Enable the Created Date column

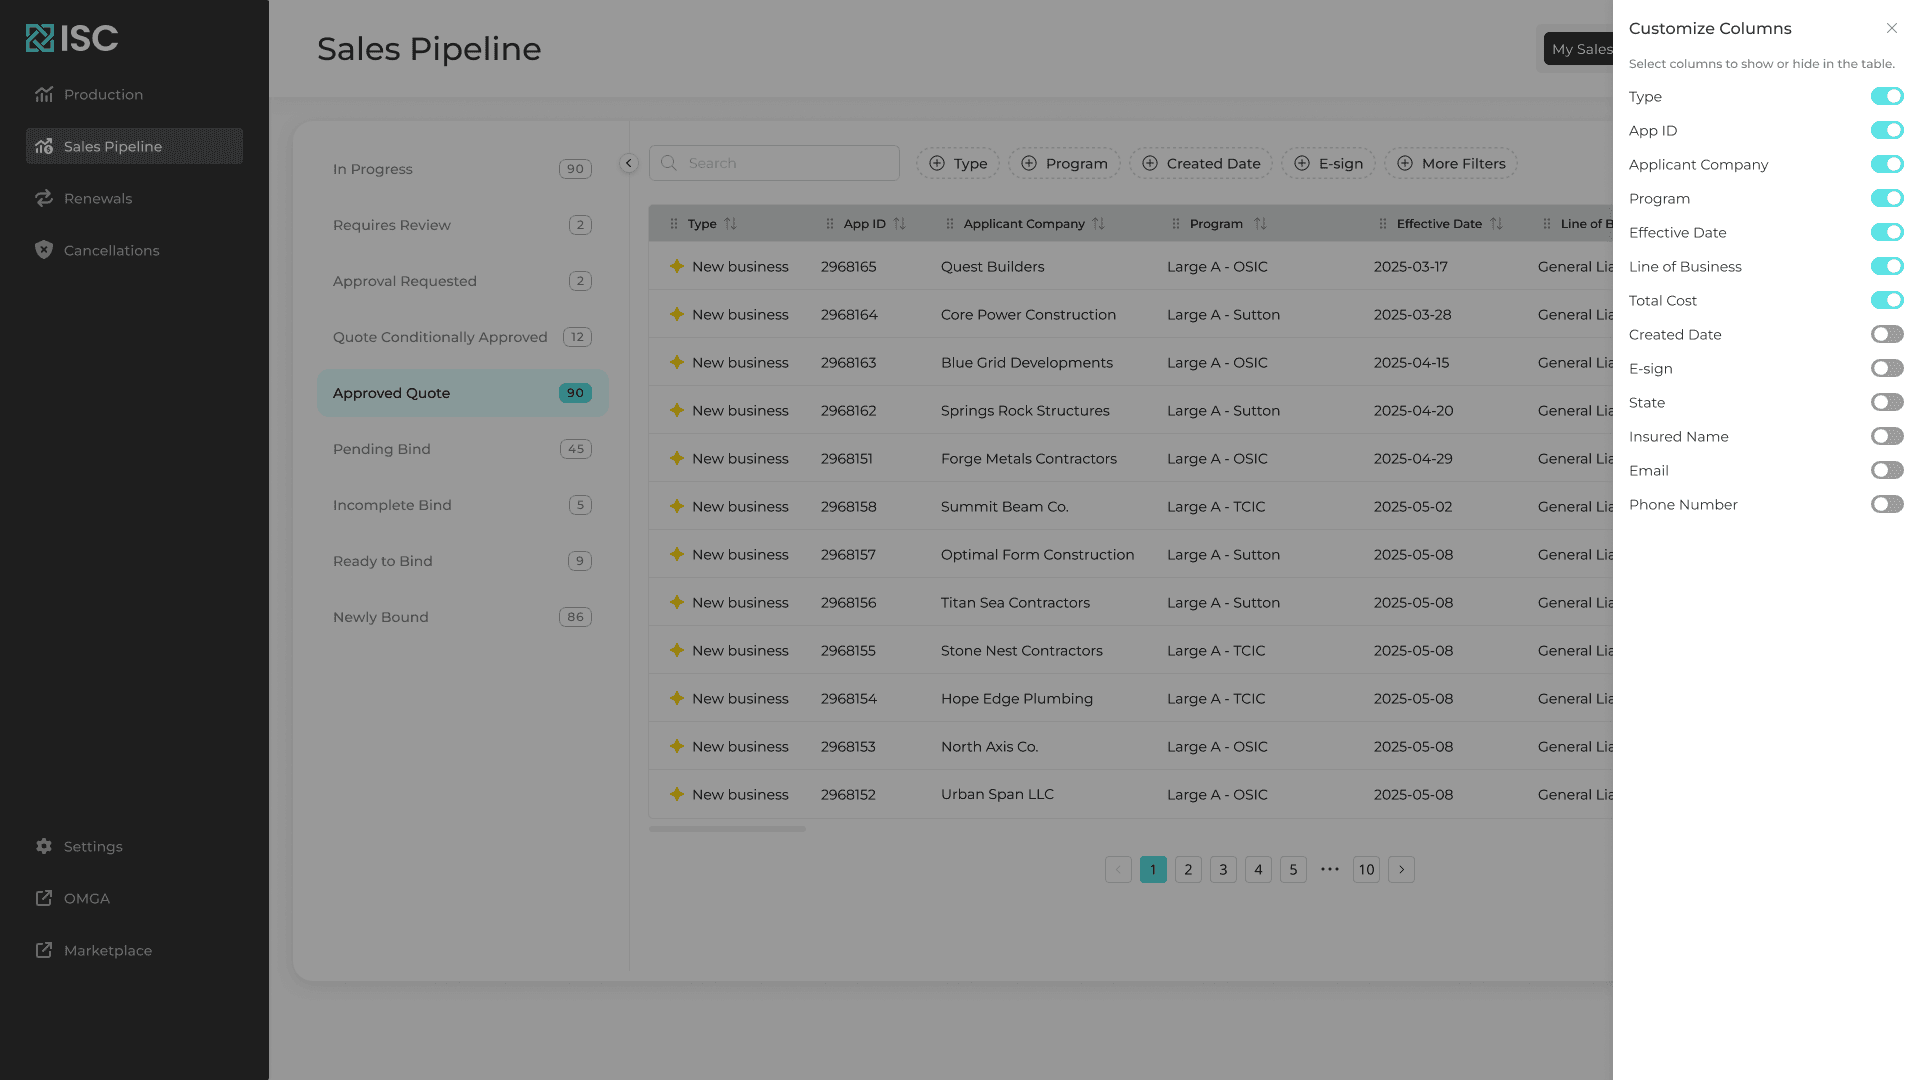click(1887, 334)
